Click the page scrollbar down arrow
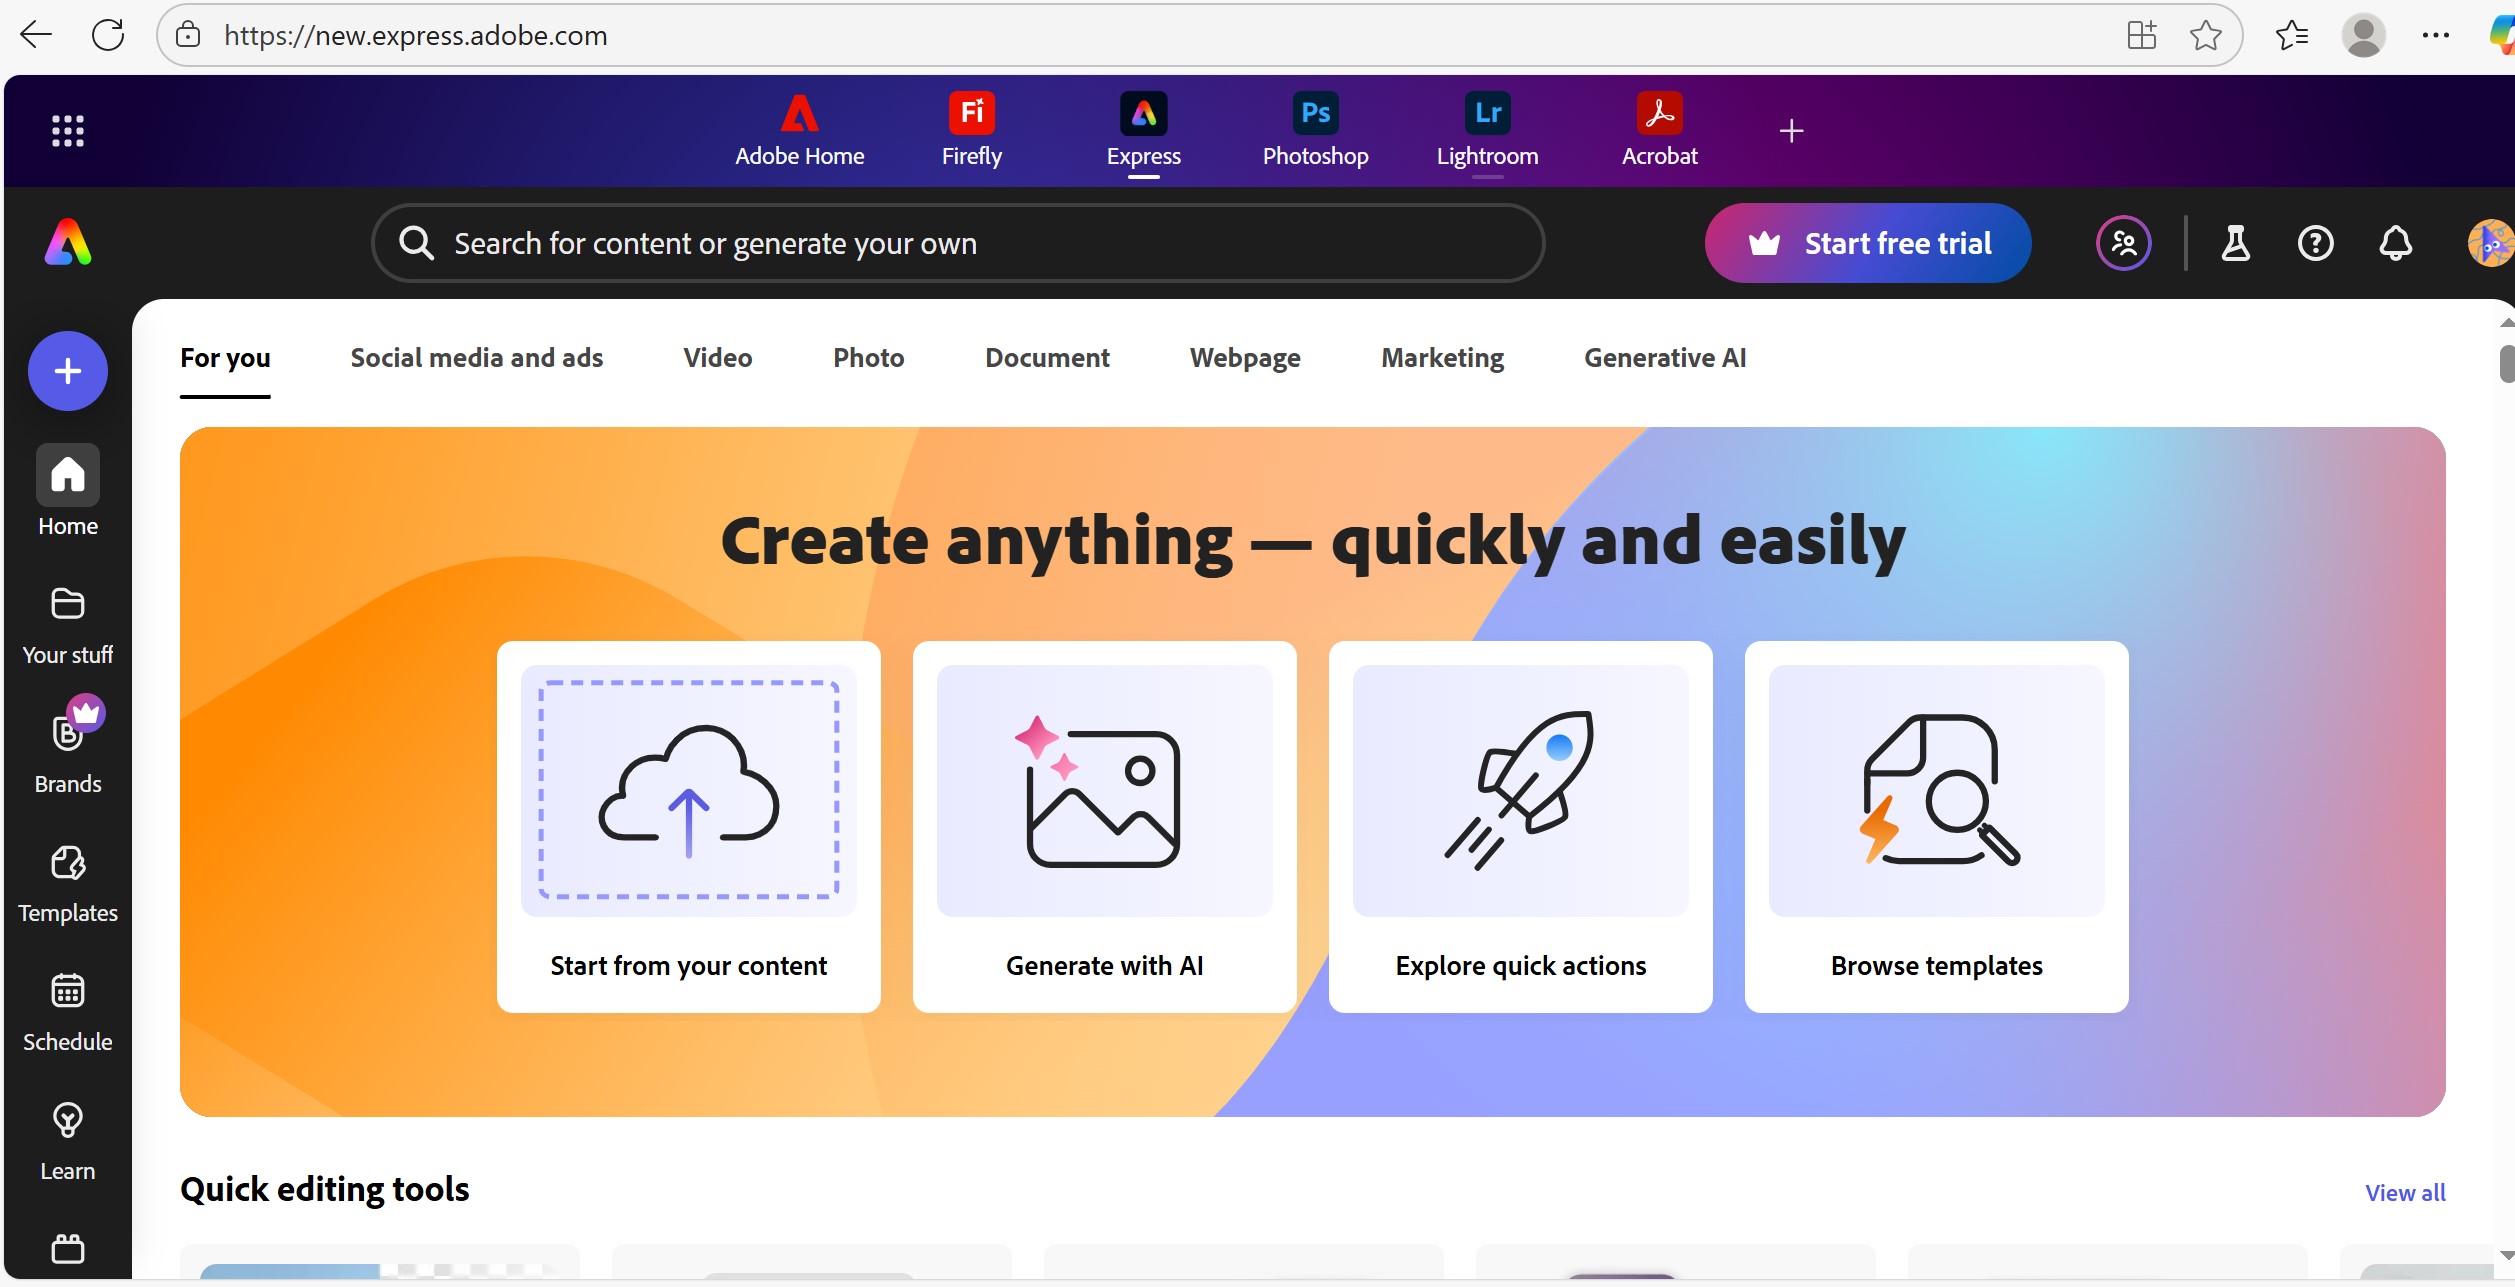 tap(2506, 1255)
